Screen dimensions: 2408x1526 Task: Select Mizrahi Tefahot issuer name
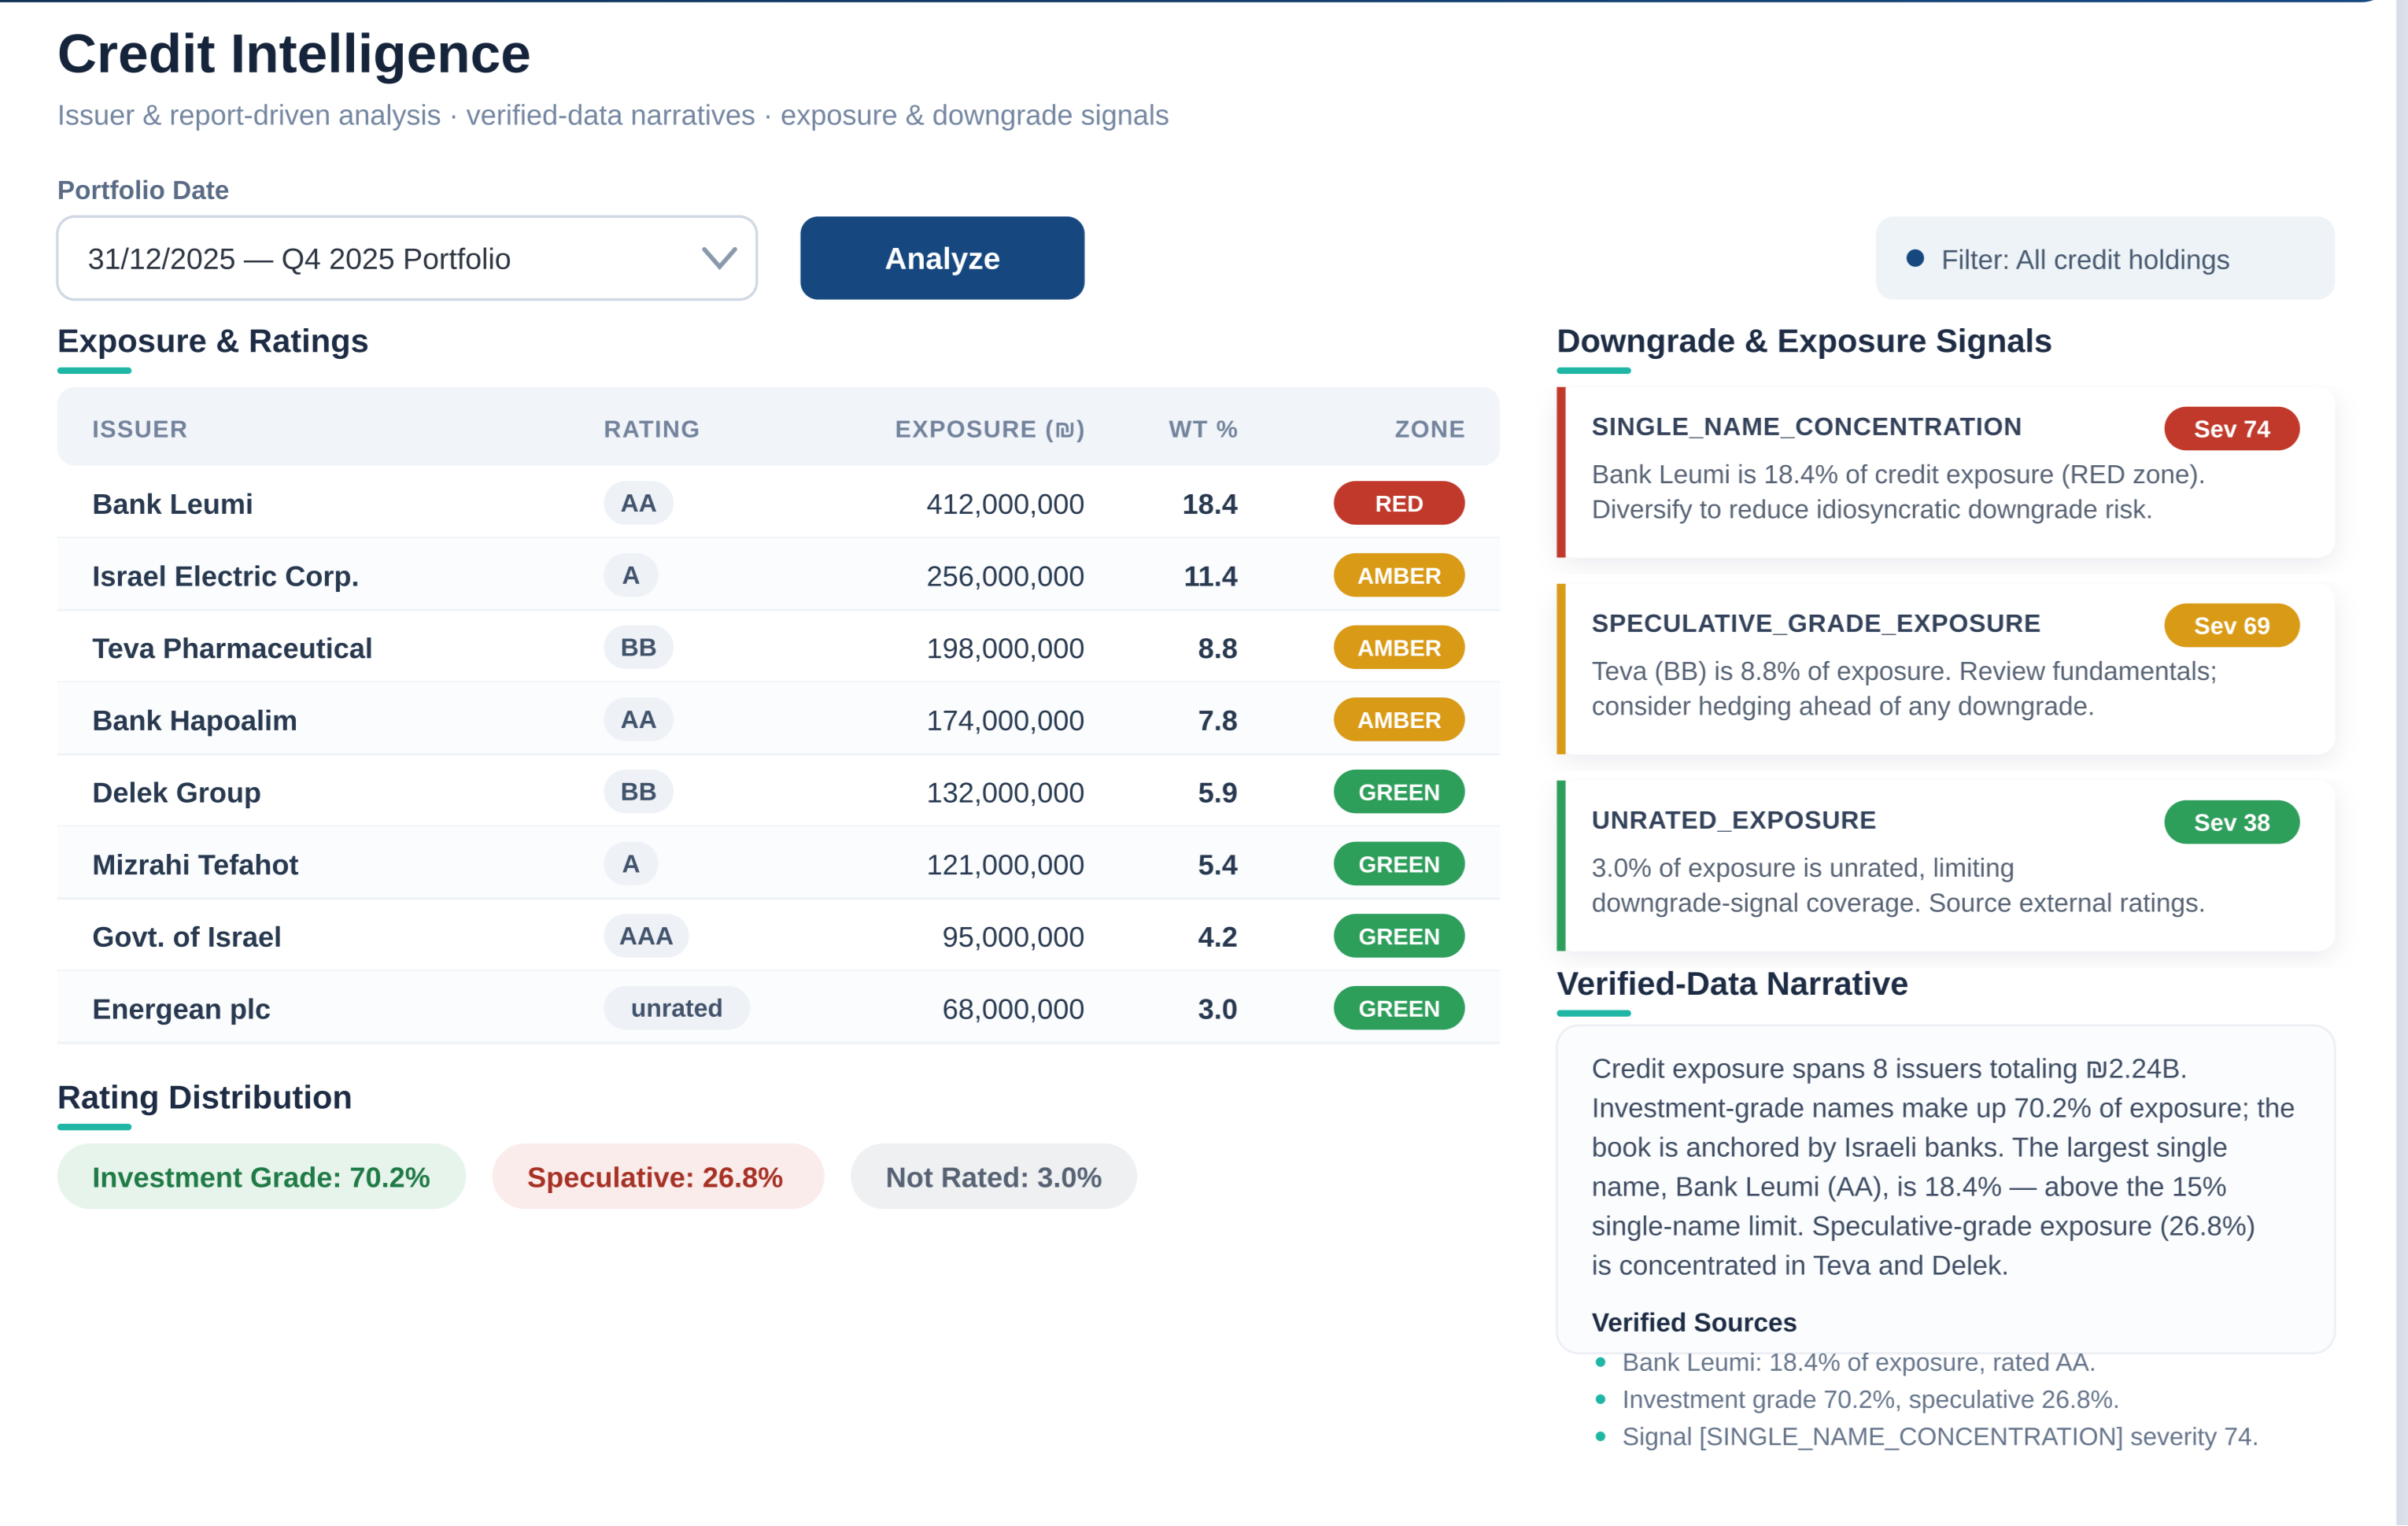195,864
